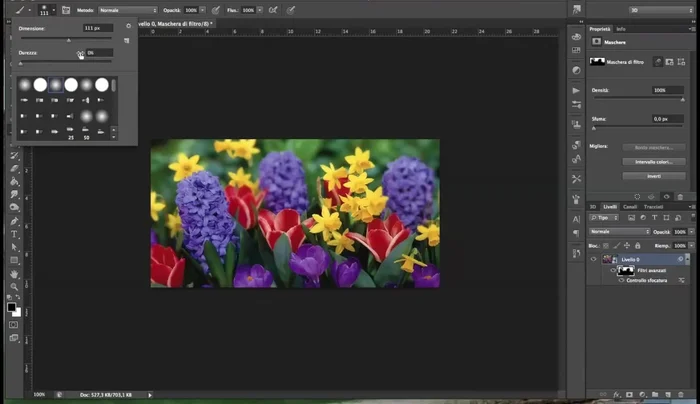700x404 pixels.
Task: Click the brush preset picker settings gear
Action: point(128,27)
